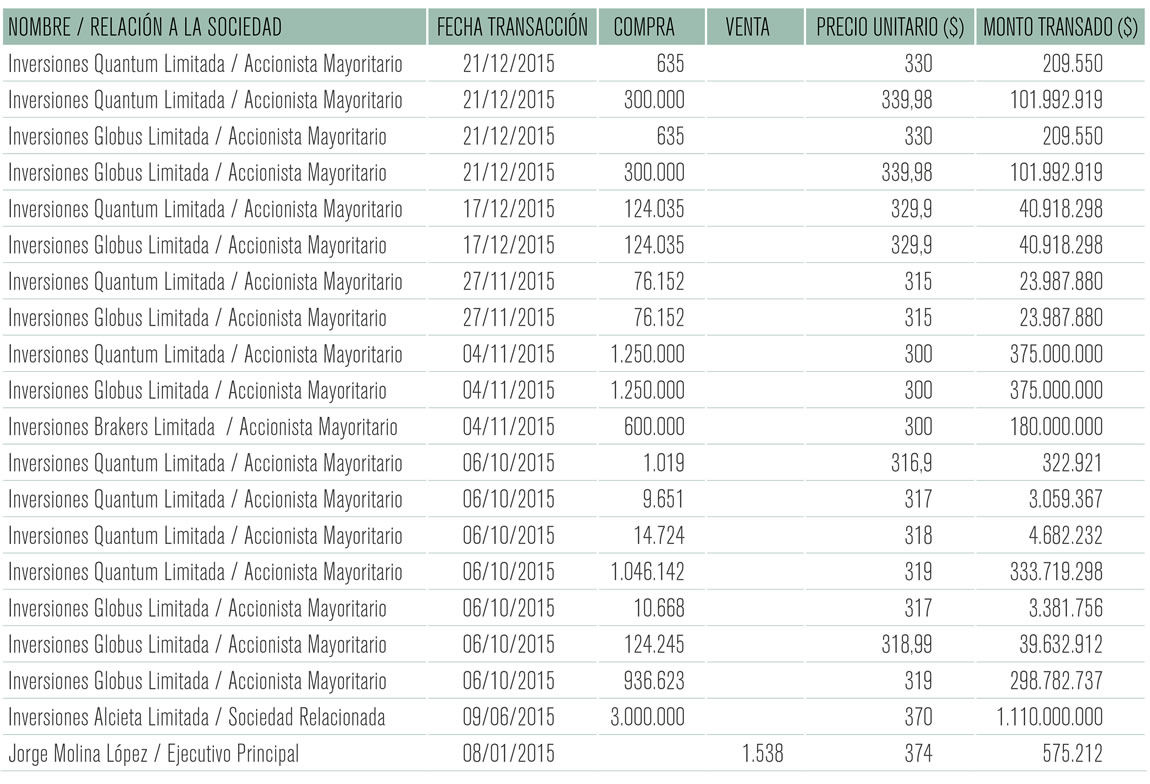The height and width of the screenshot is (784, 1150).
Task: Select the 3.000.000 compra cell
Action: [648, 717]
